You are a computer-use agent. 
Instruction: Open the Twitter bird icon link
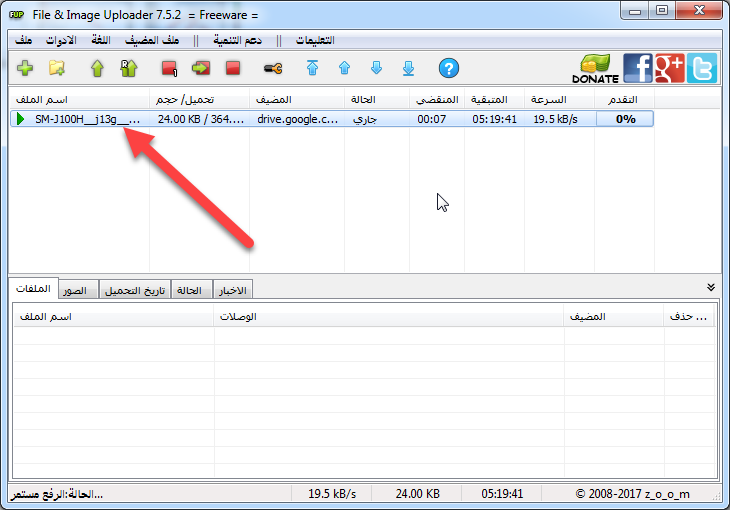(x=702, y=68)
